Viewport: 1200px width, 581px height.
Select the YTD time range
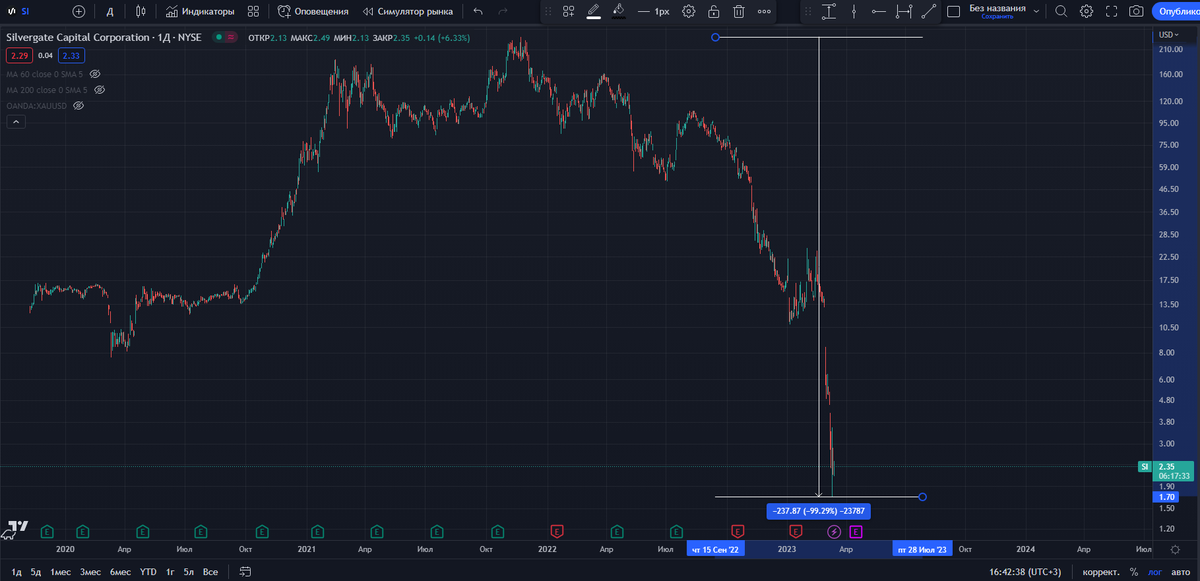(148, 571)
